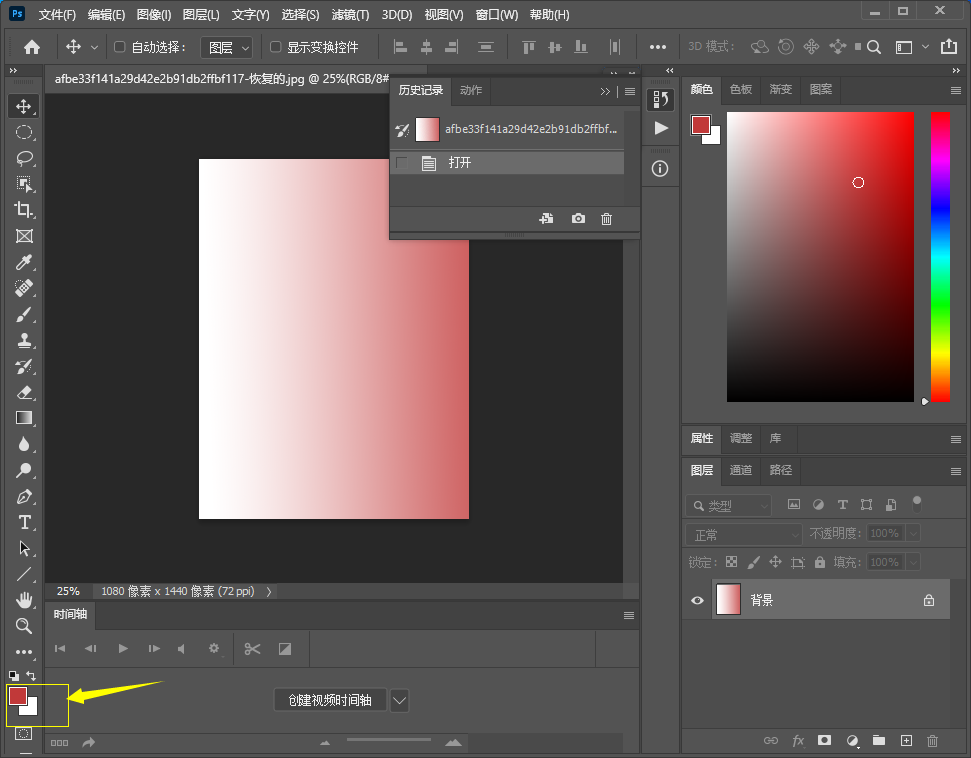The width and height of the screenshot is (971, 758).
Task: Click the red foreground color swatch in toolbar
Action: [x=17, y=696]
